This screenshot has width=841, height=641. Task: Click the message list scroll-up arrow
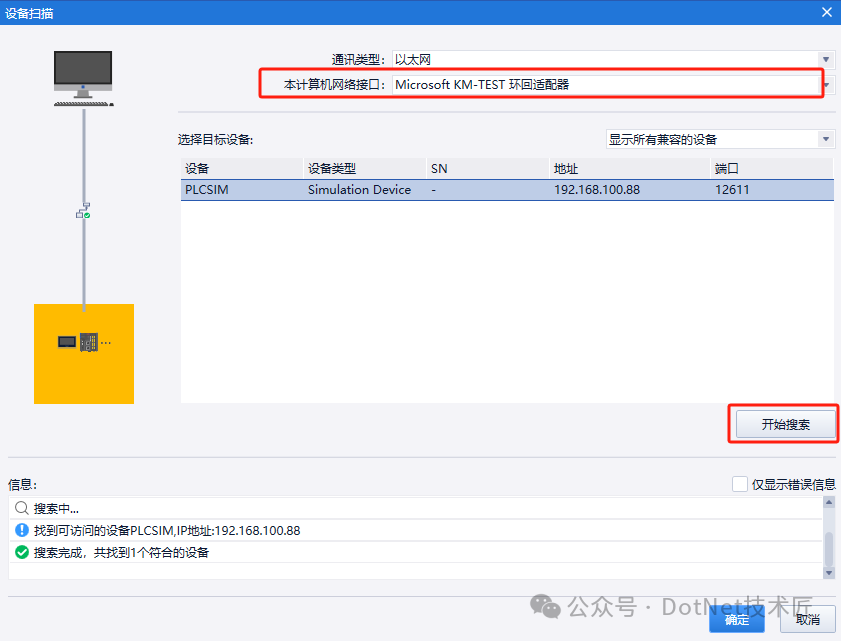point(829,503)
